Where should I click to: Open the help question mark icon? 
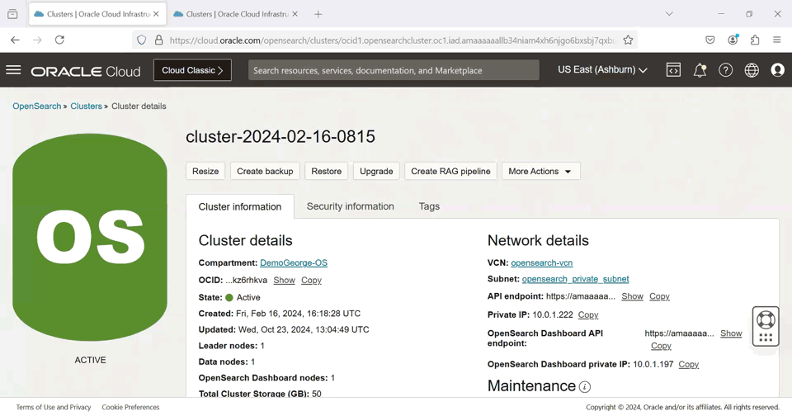(x=726, y=70)
